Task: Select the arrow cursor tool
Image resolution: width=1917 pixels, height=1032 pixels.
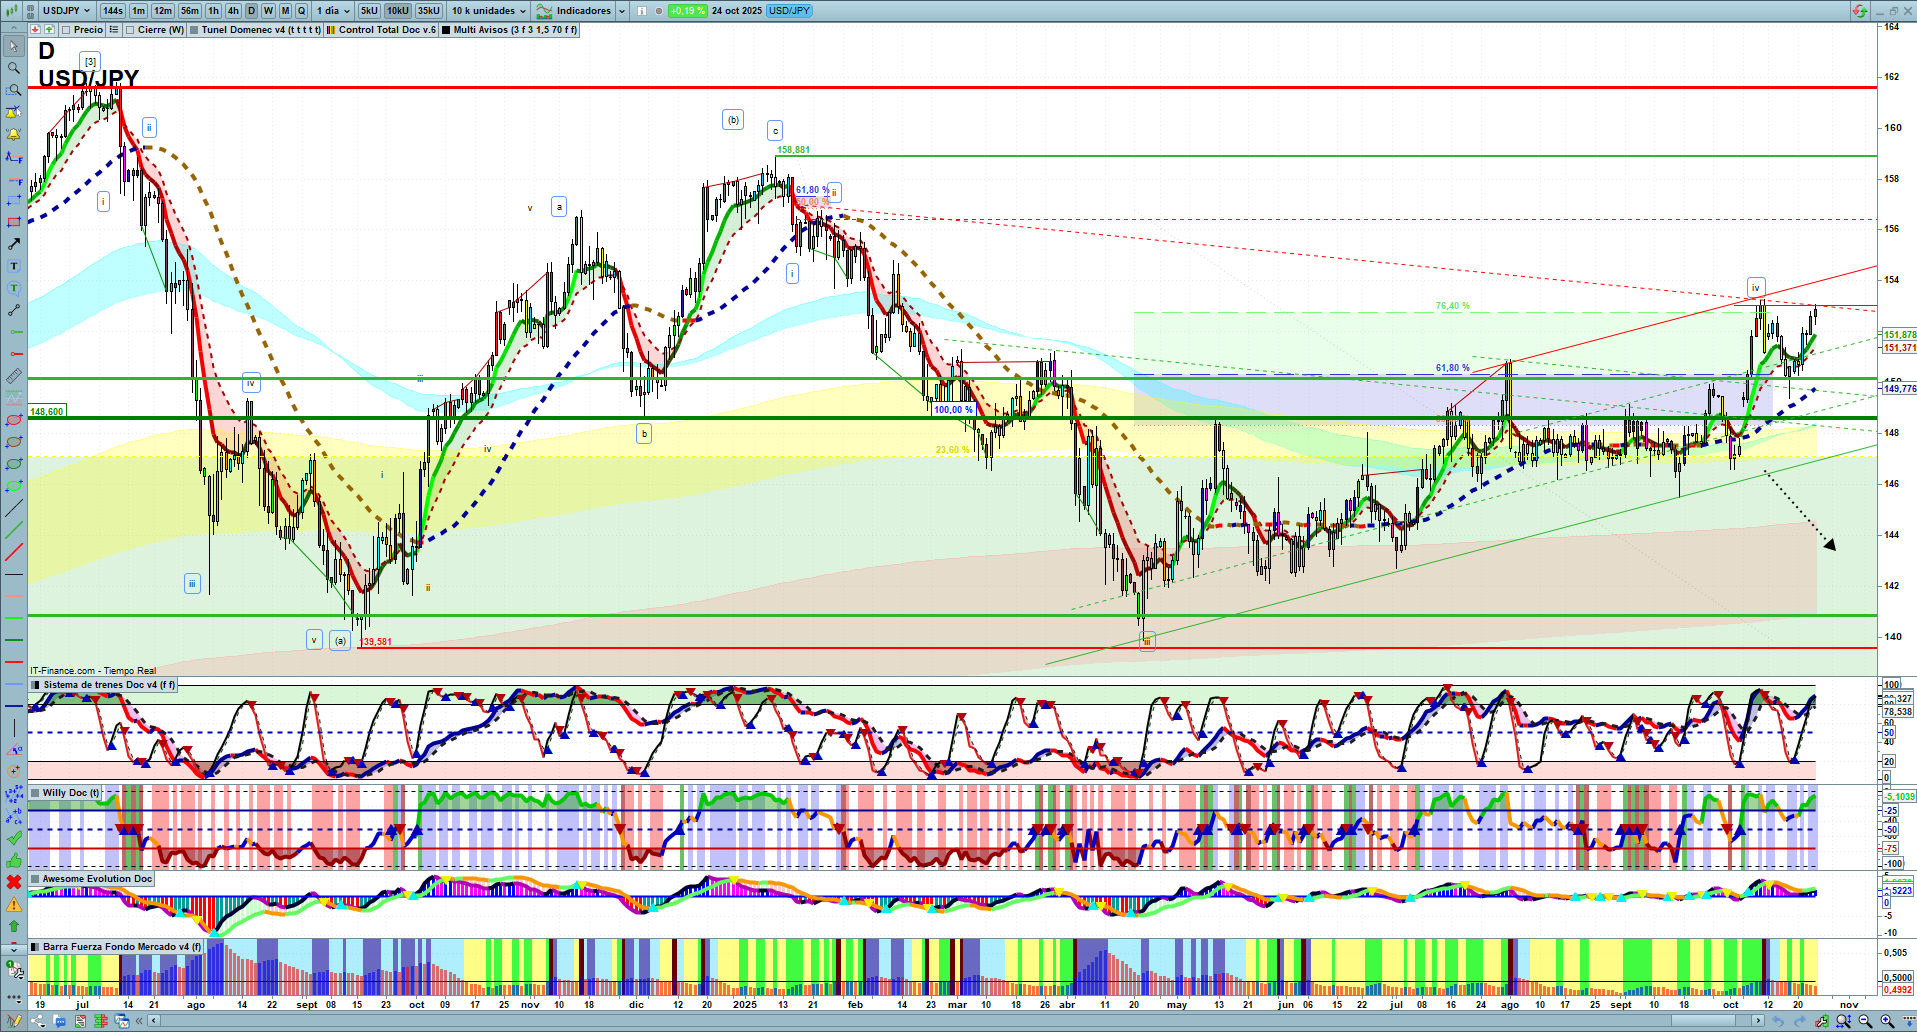Action: point(14,46)
